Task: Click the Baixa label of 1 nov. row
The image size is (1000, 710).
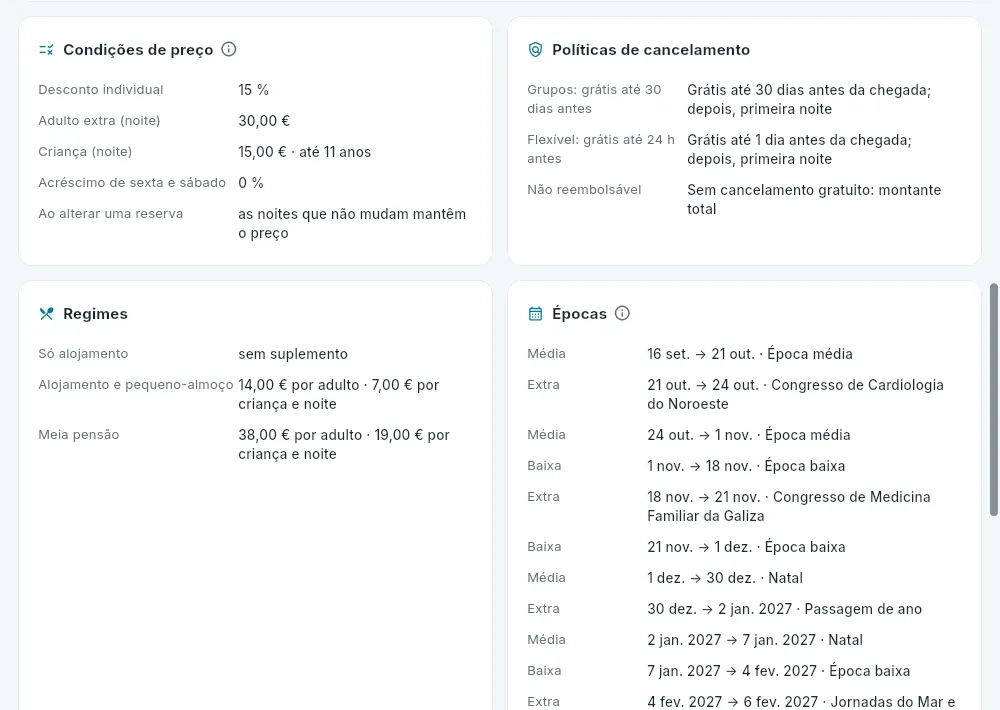Action: (x=544, y=466)
